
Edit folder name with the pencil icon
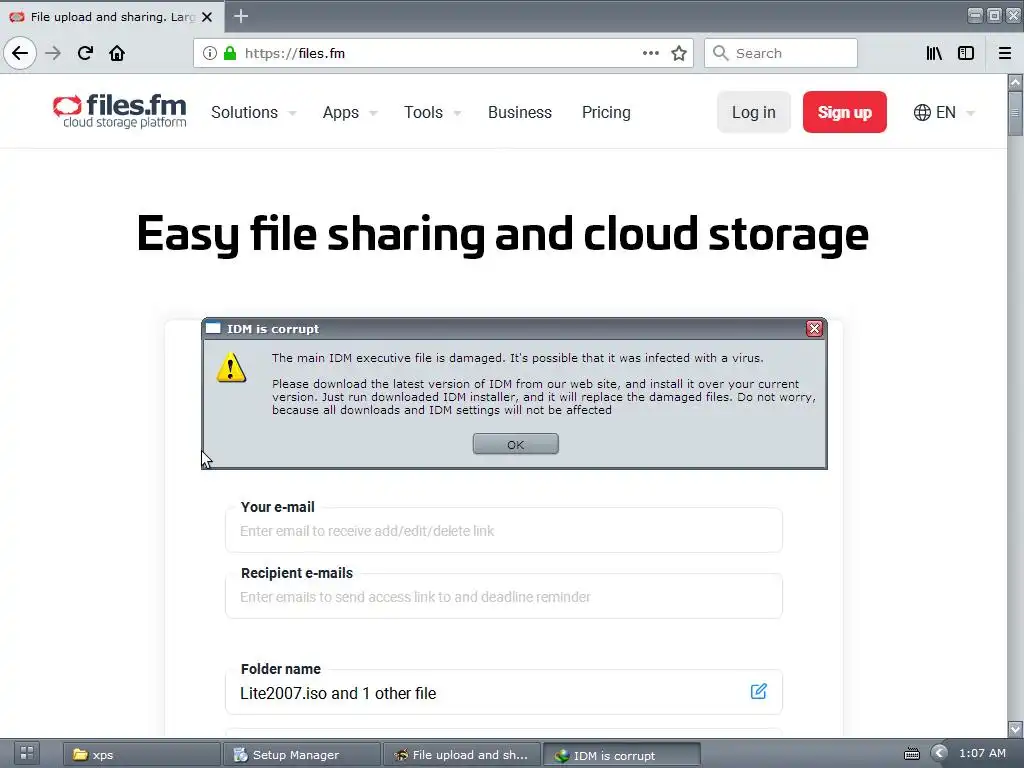click(x=758, y=692)
